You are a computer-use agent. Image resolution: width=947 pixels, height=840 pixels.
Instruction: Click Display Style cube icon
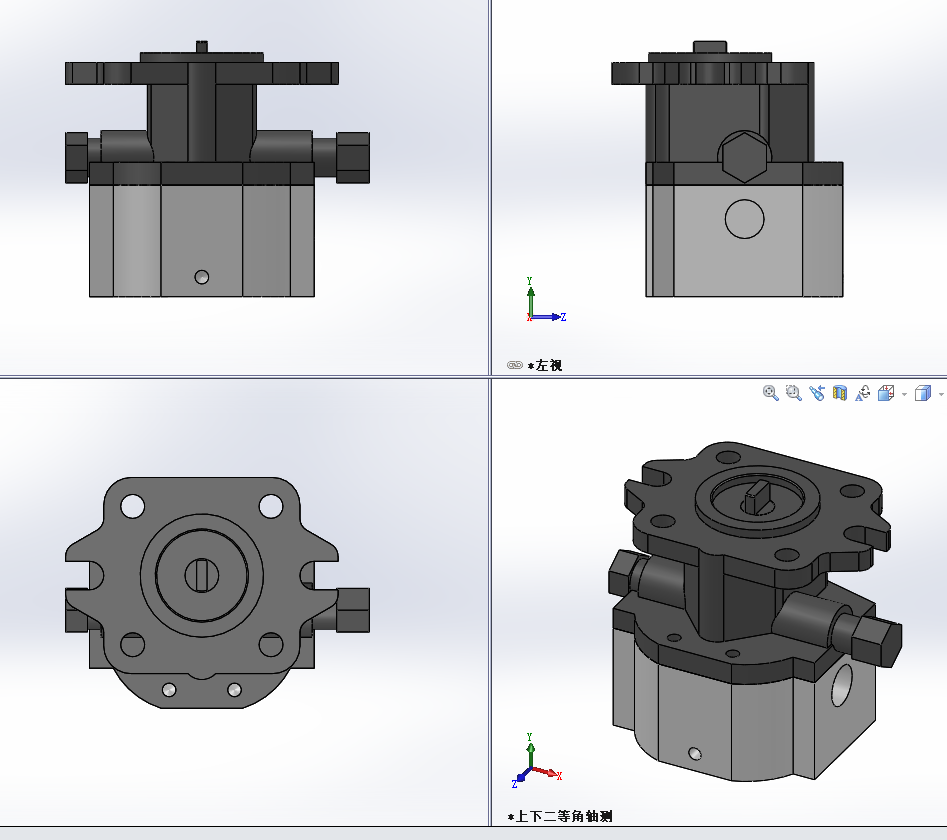(x=923, y=393)
